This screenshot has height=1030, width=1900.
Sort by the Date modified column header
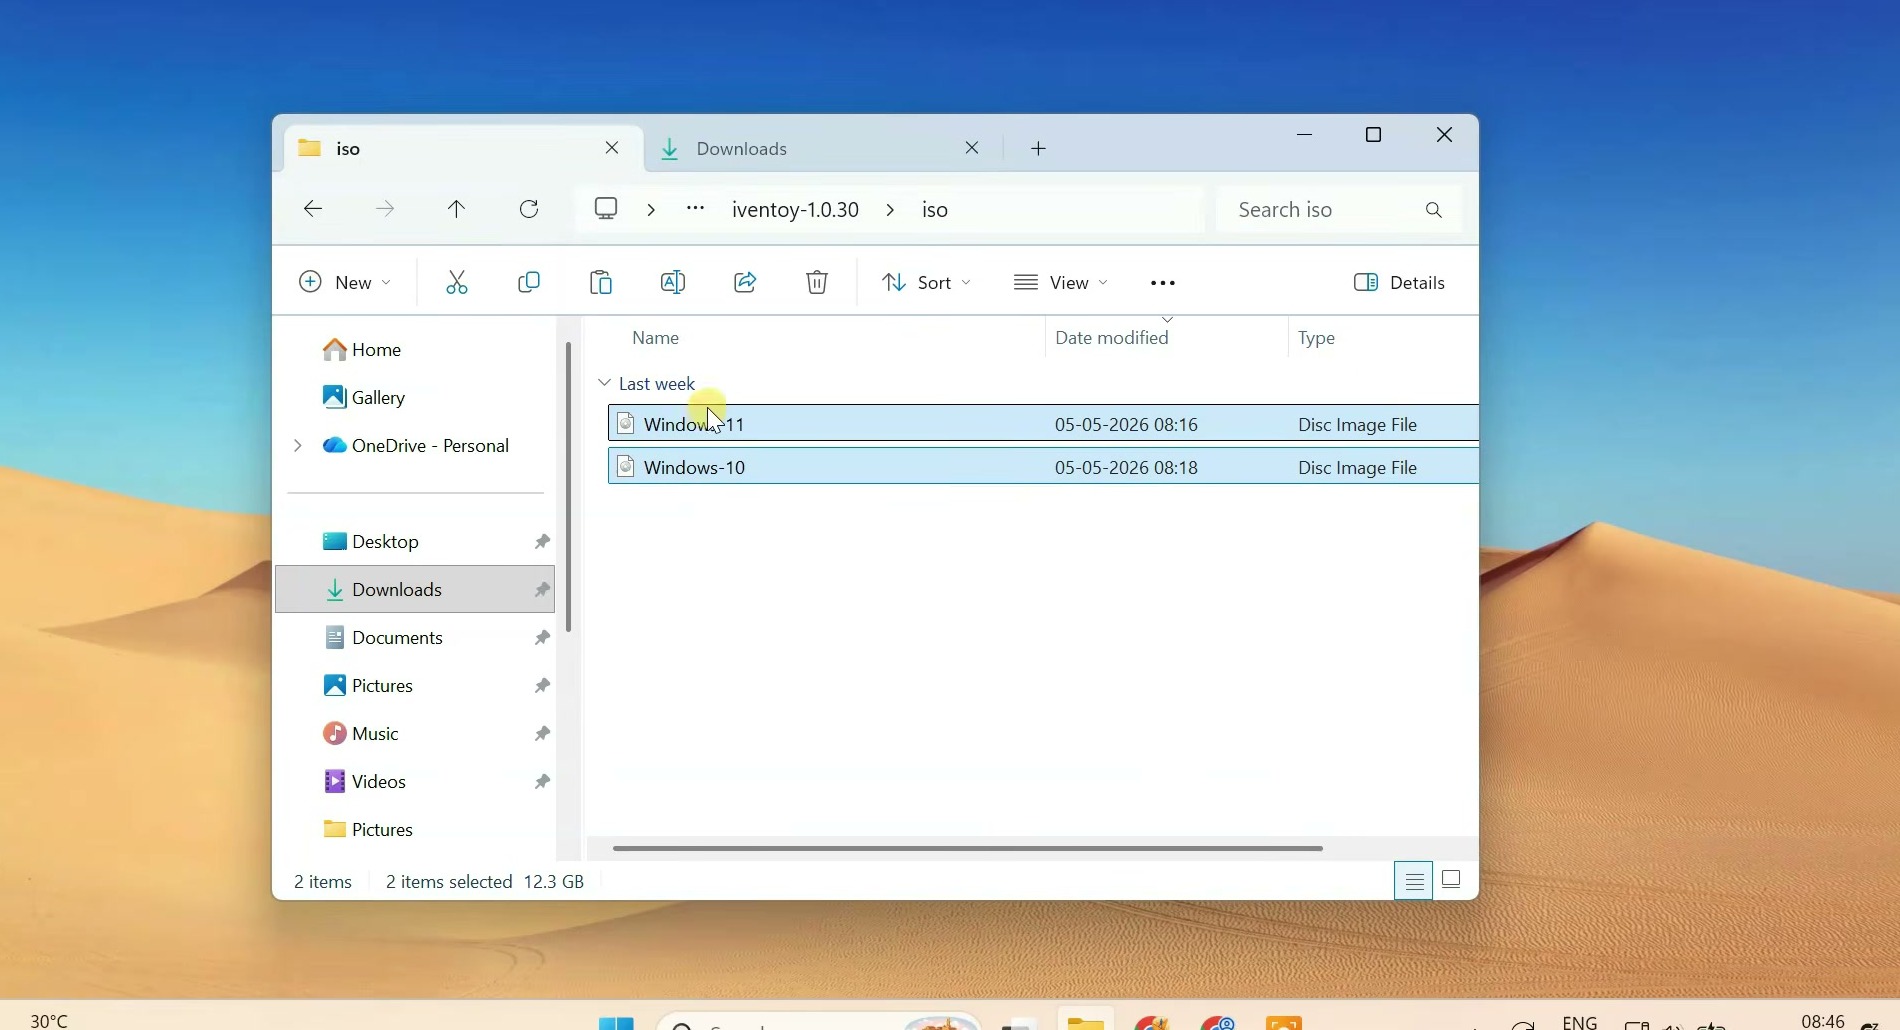(x=1112, y=338)
